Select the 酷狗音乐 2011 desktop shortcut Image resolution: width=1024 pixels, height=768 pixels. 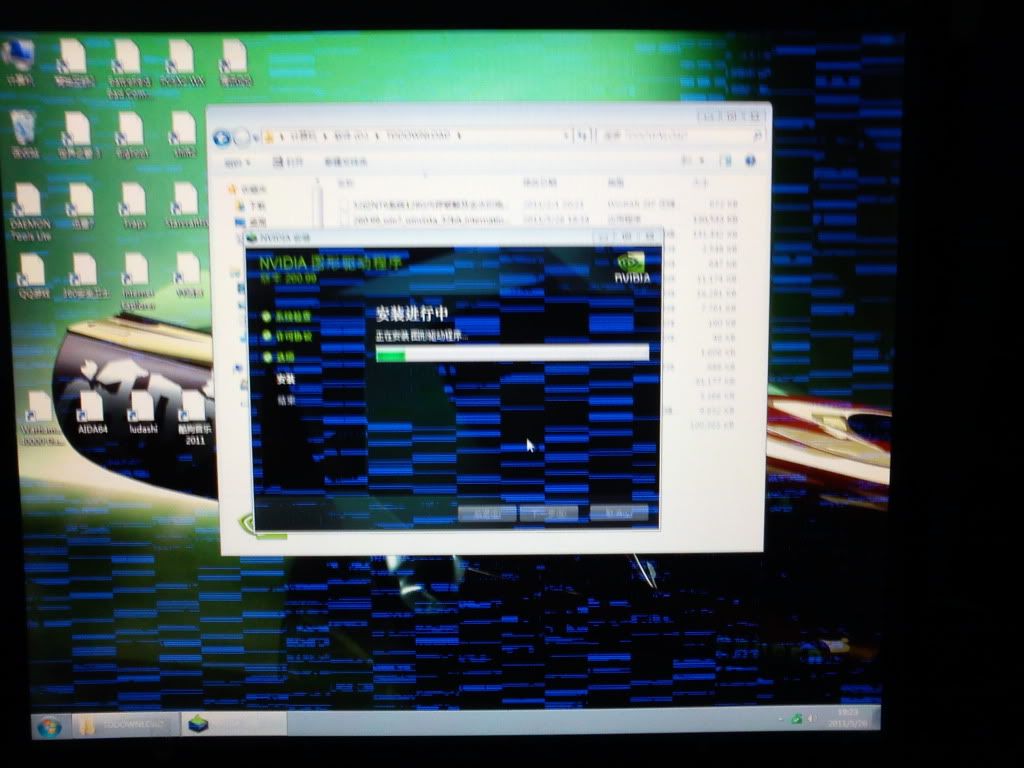click(195, 418)
